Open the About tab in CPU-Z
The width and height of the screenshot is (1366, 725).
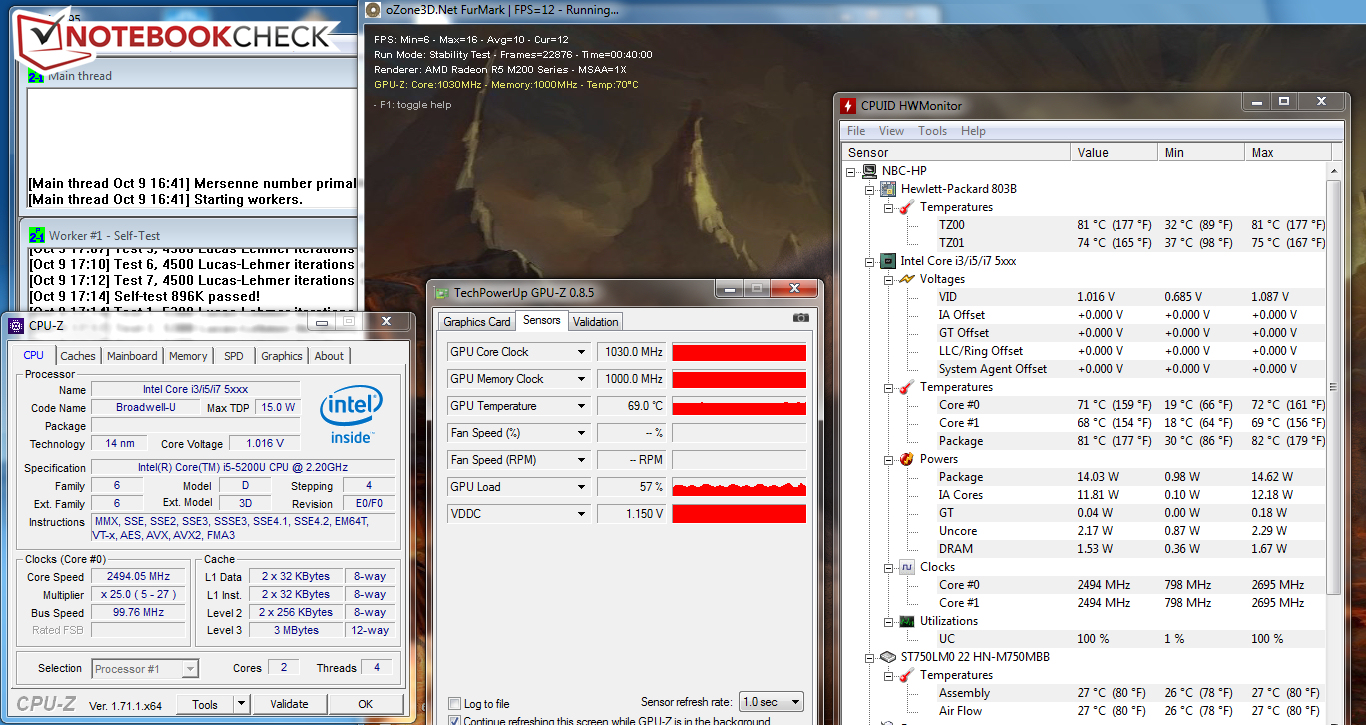(x=329, y=356)
